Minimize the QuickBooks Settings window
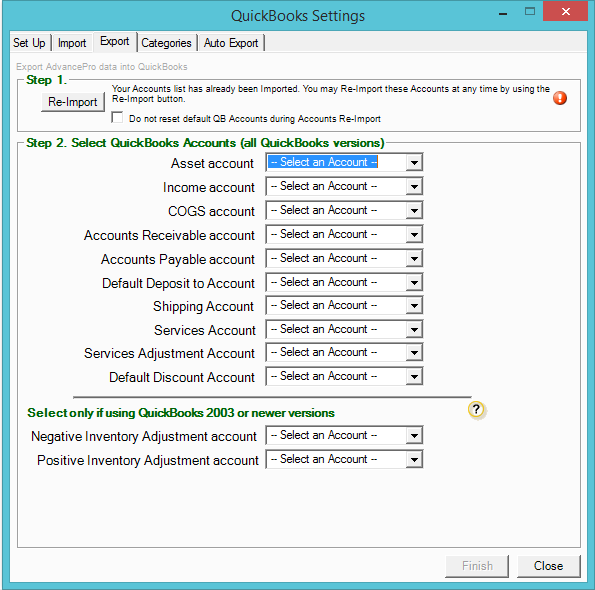This screenshot has width=595, height=590. [503, 14]
